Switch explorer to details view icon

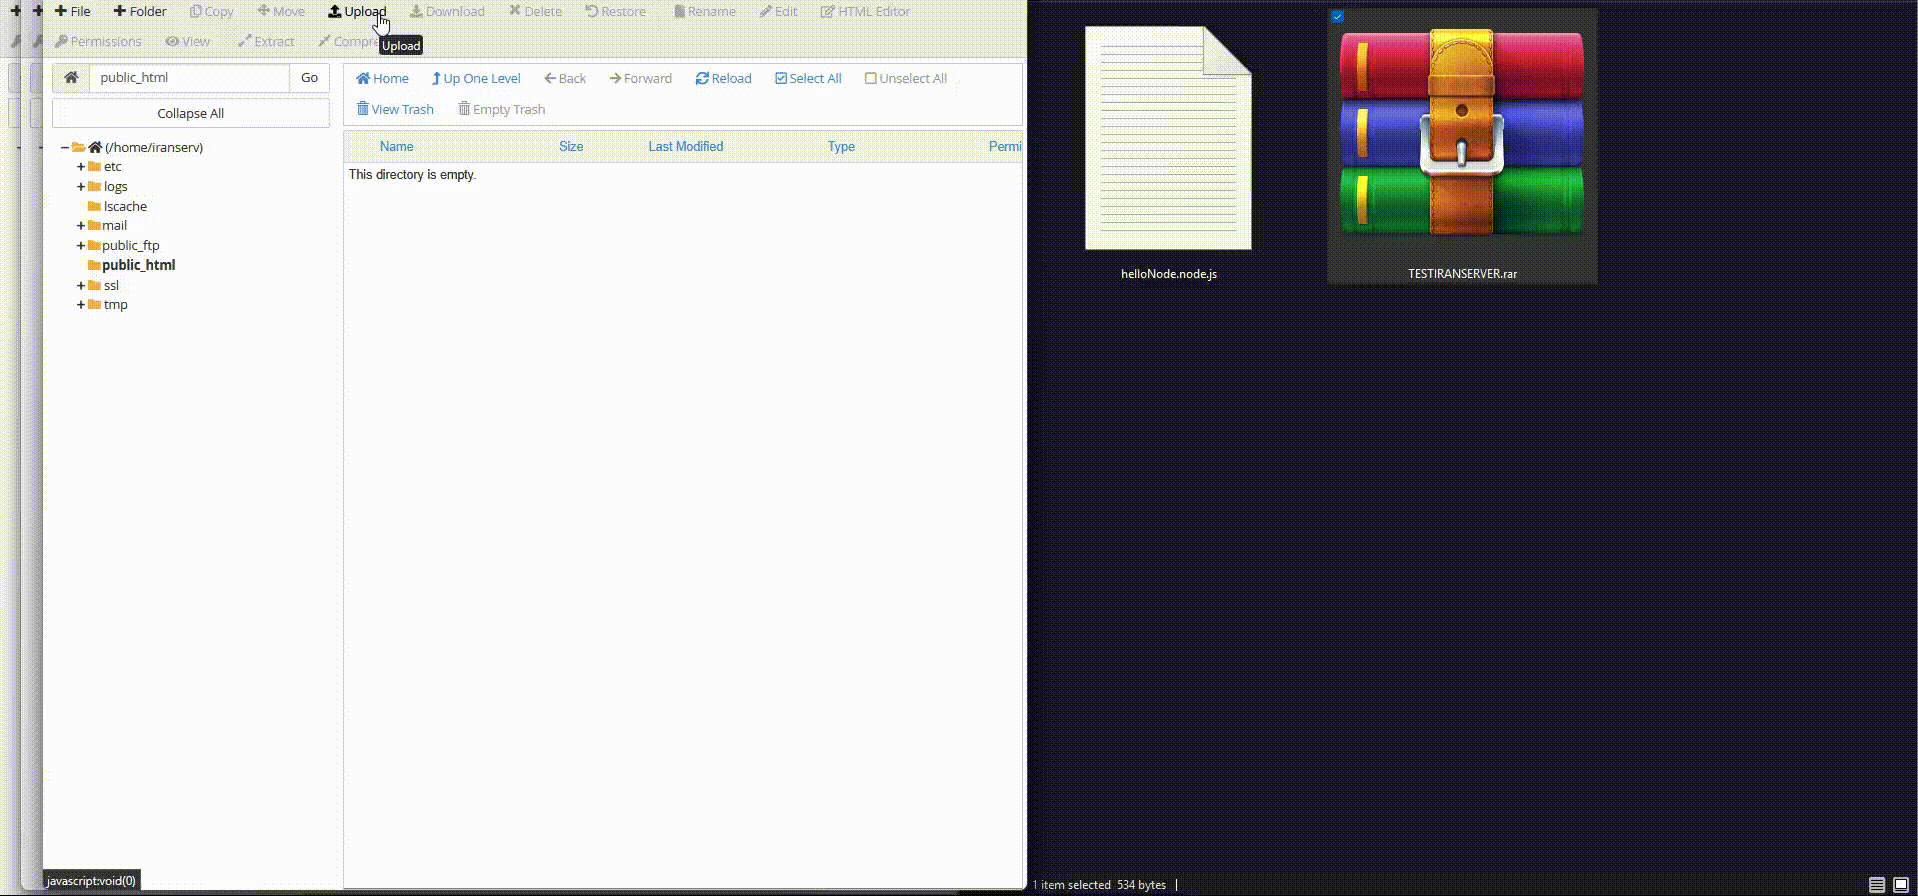(x=1877, y=885)
